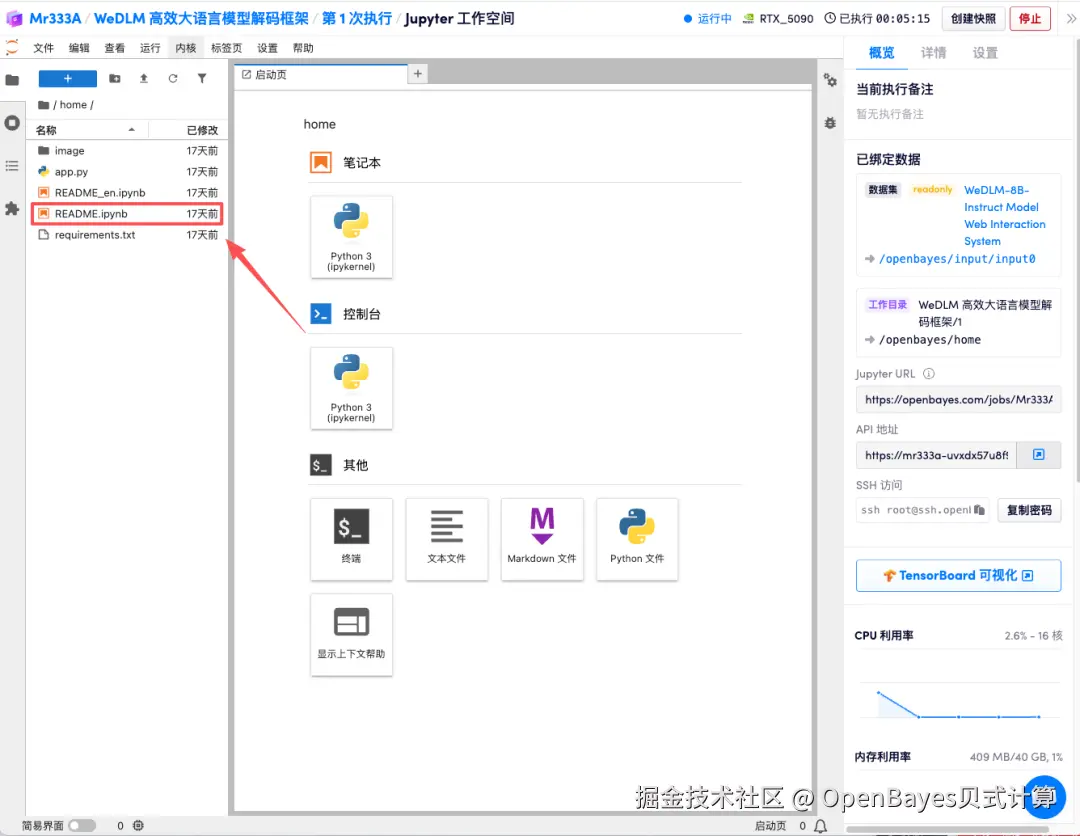Open the 内核 menu

186,48
